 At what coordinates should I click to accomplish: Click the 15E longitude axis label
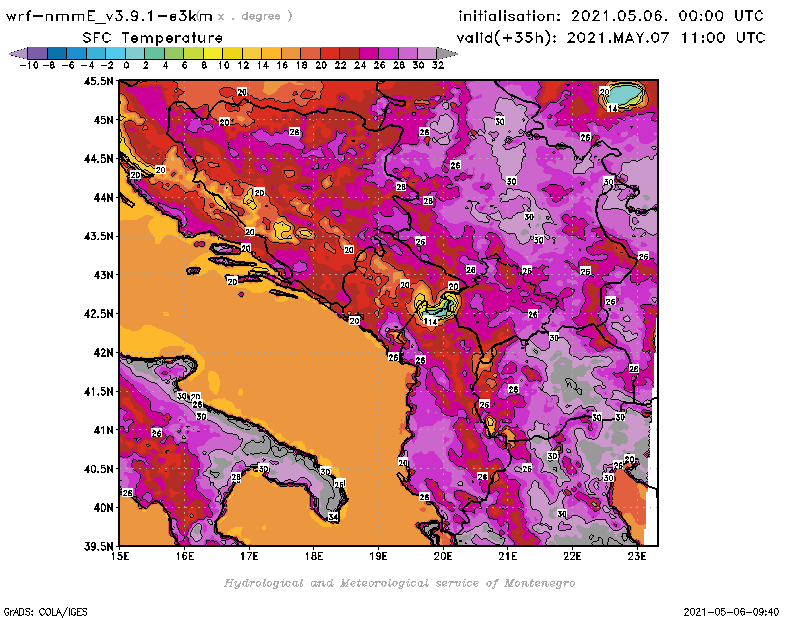click(x=120, y=555)
